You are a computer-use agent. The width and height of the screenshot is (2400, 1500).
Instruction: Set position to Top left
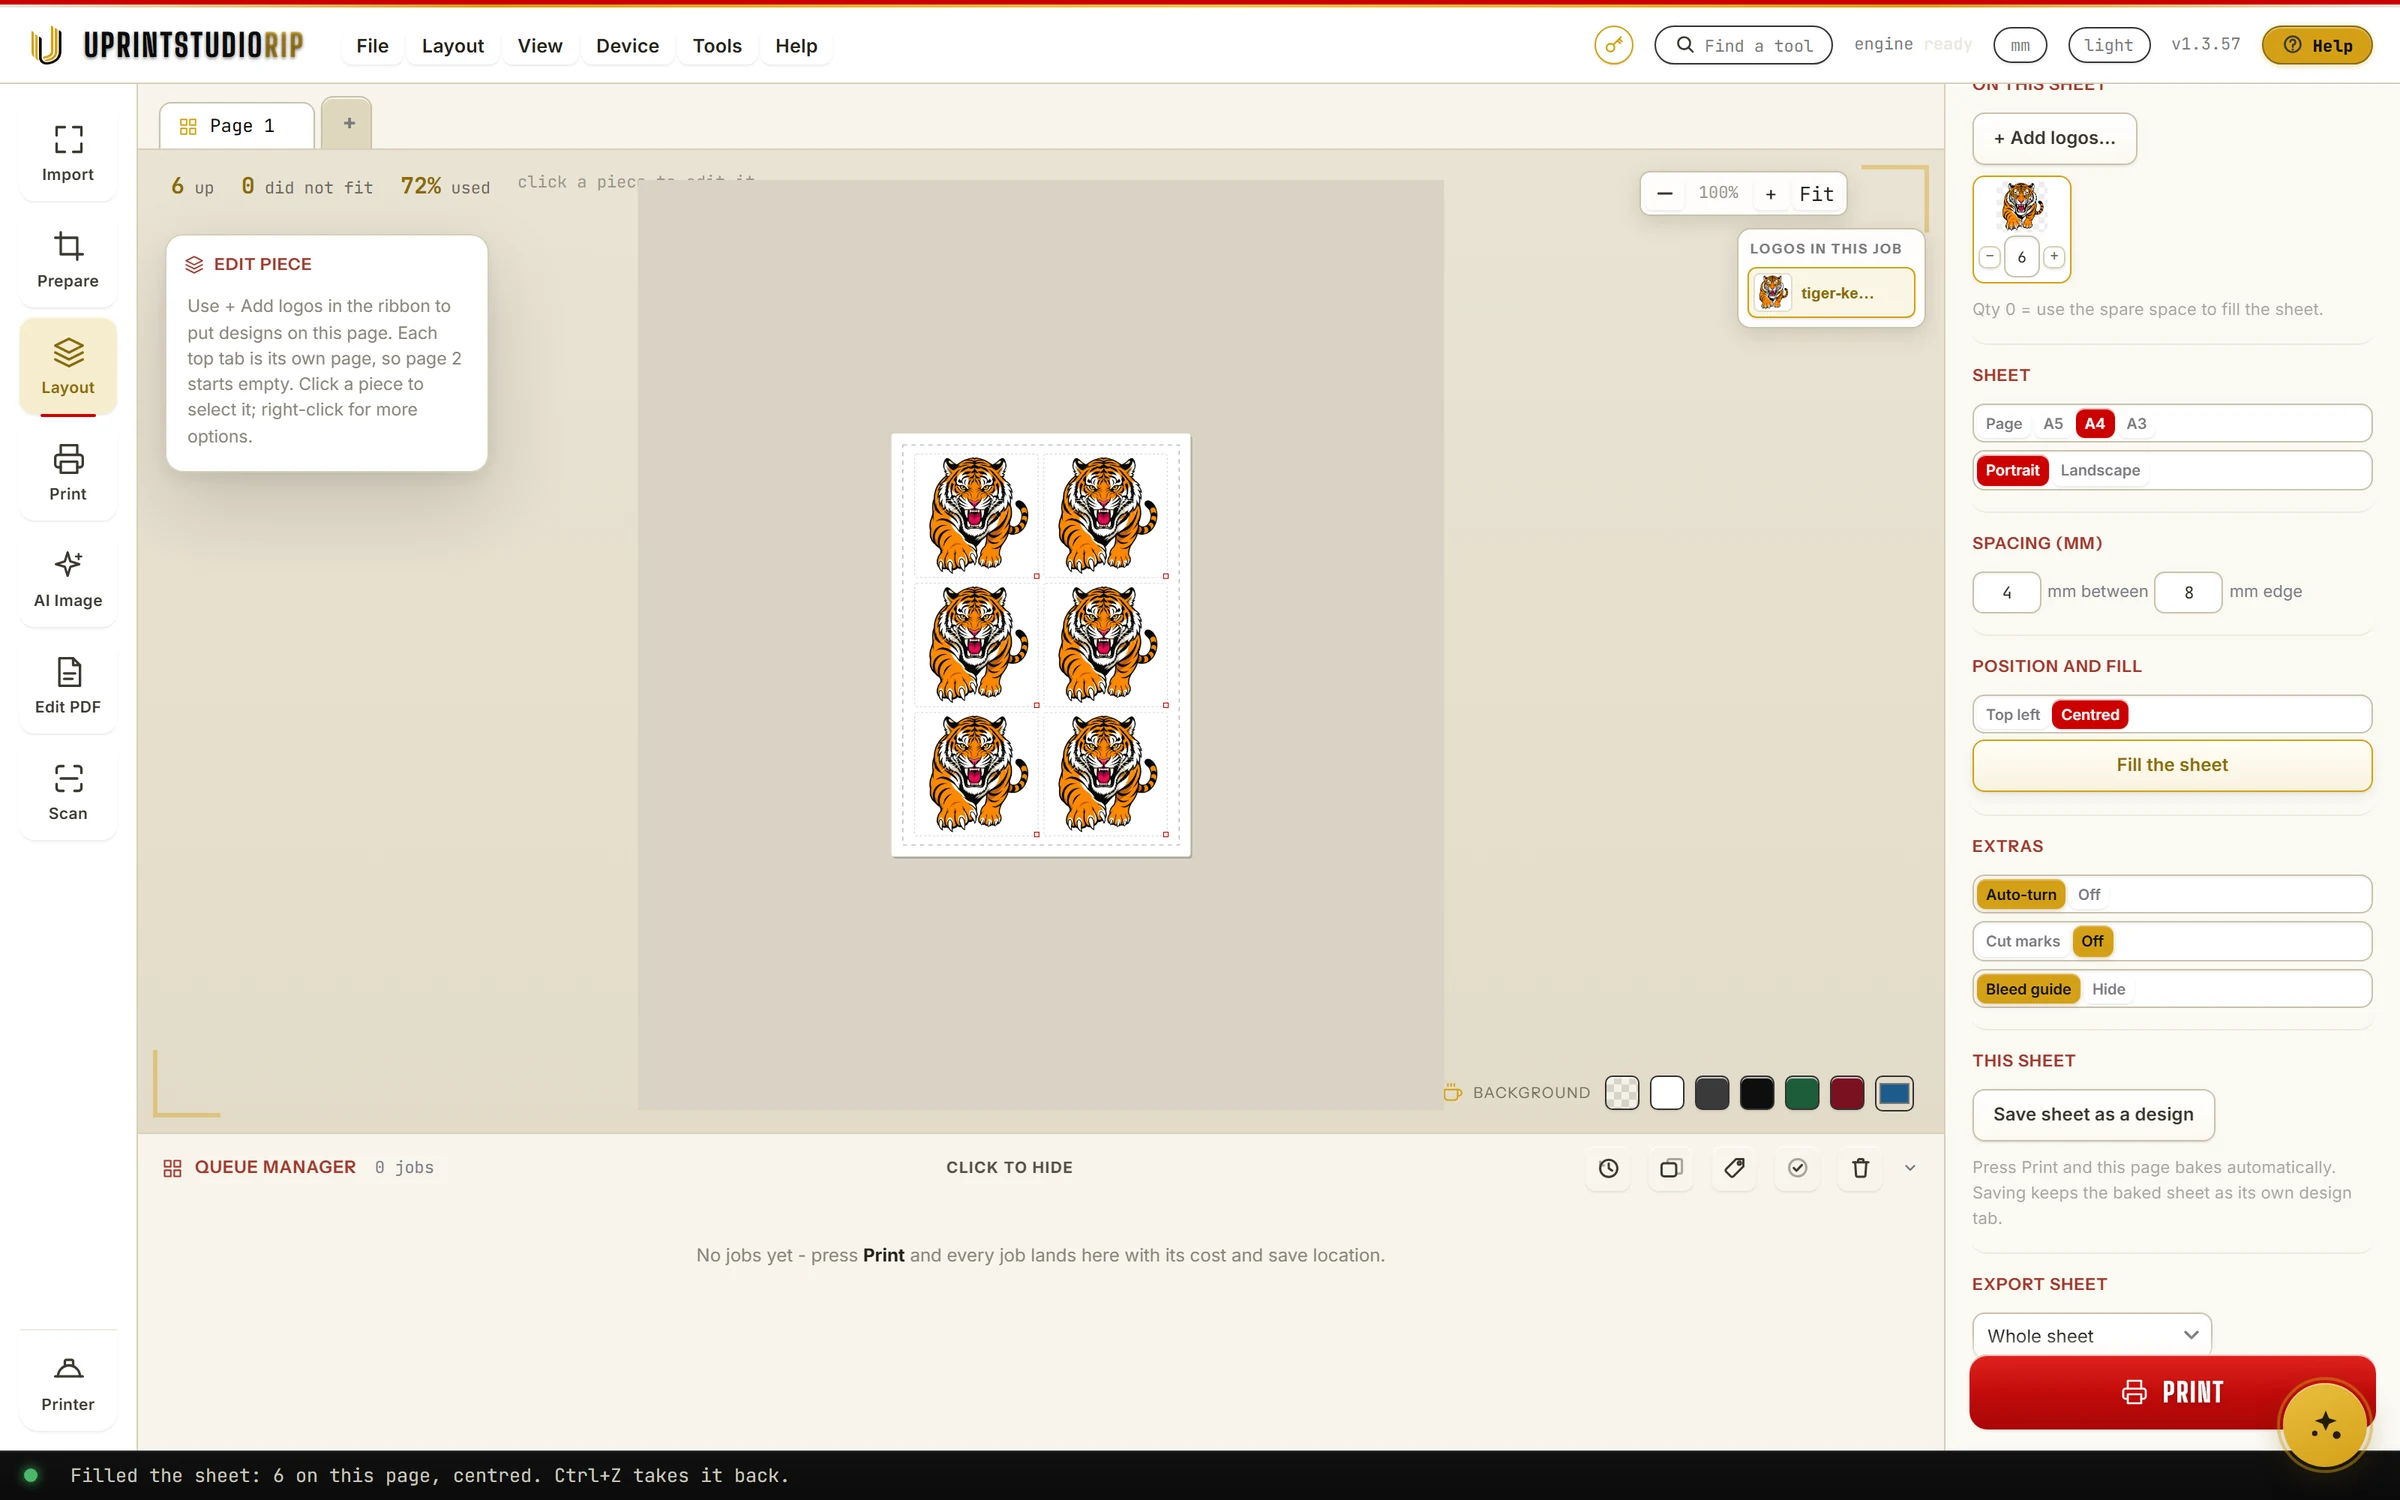click(x=2012, y=715)
